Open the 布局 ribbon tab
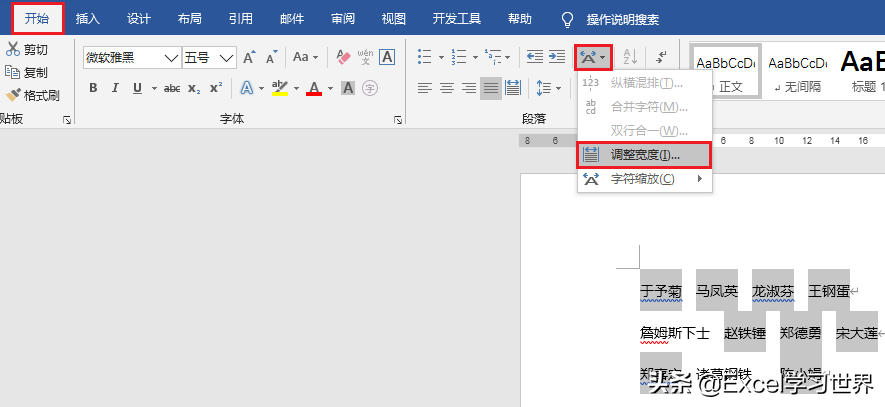The width and height of the screenshot is (885, 407). pos(190,19)
